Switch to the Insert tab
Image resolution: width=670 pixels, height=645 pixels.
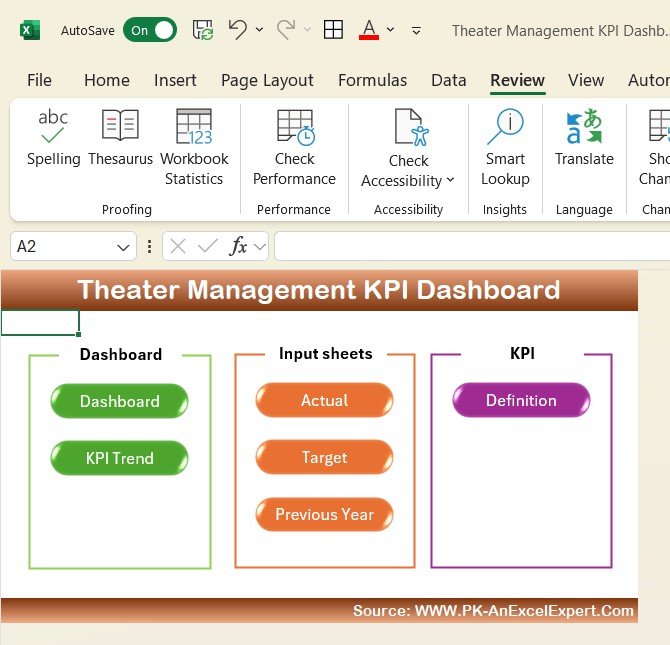pos(175,80)
